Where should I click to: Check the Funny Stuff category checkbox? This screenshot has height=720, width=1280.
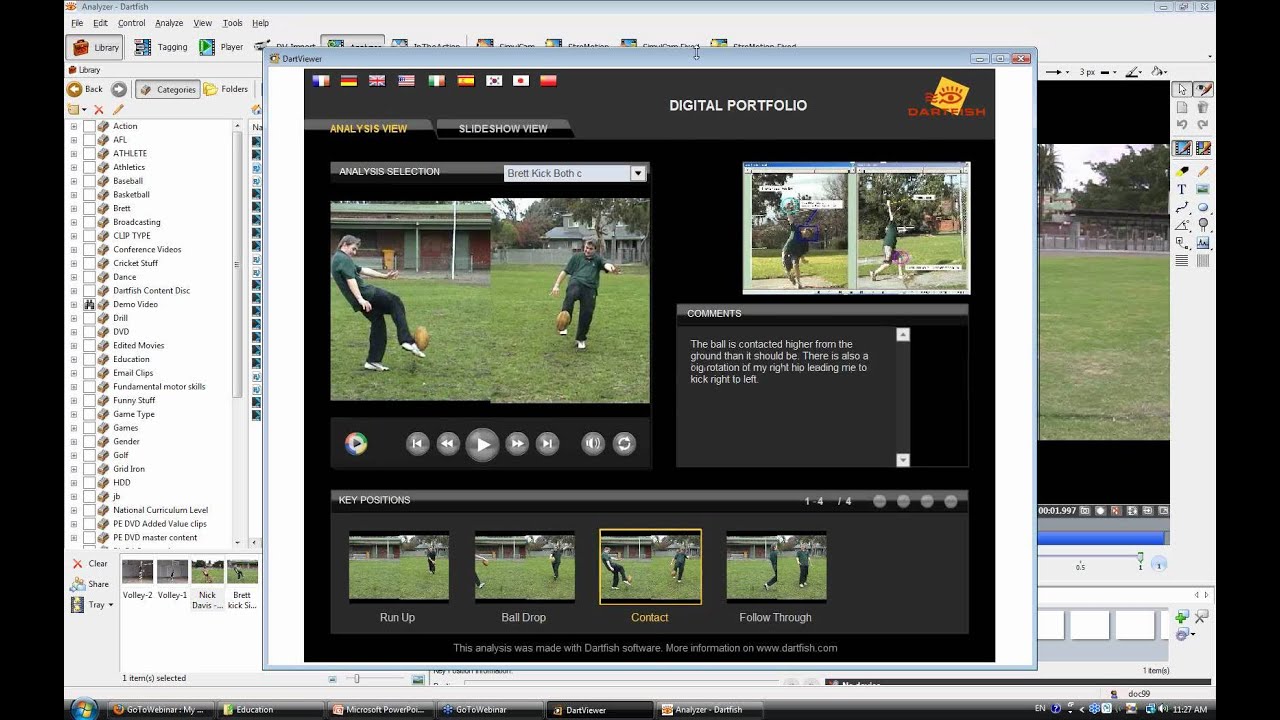[x=89, y=400]
